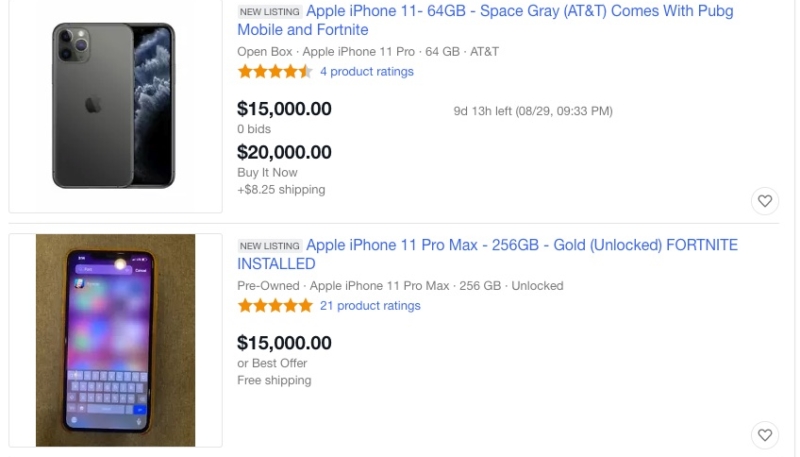The height and width of the screenshot is (457, 800).
Task: Click the $15,000.00 bid price with 0 bids
Action: pyautogui.click(x=284, y=109)
